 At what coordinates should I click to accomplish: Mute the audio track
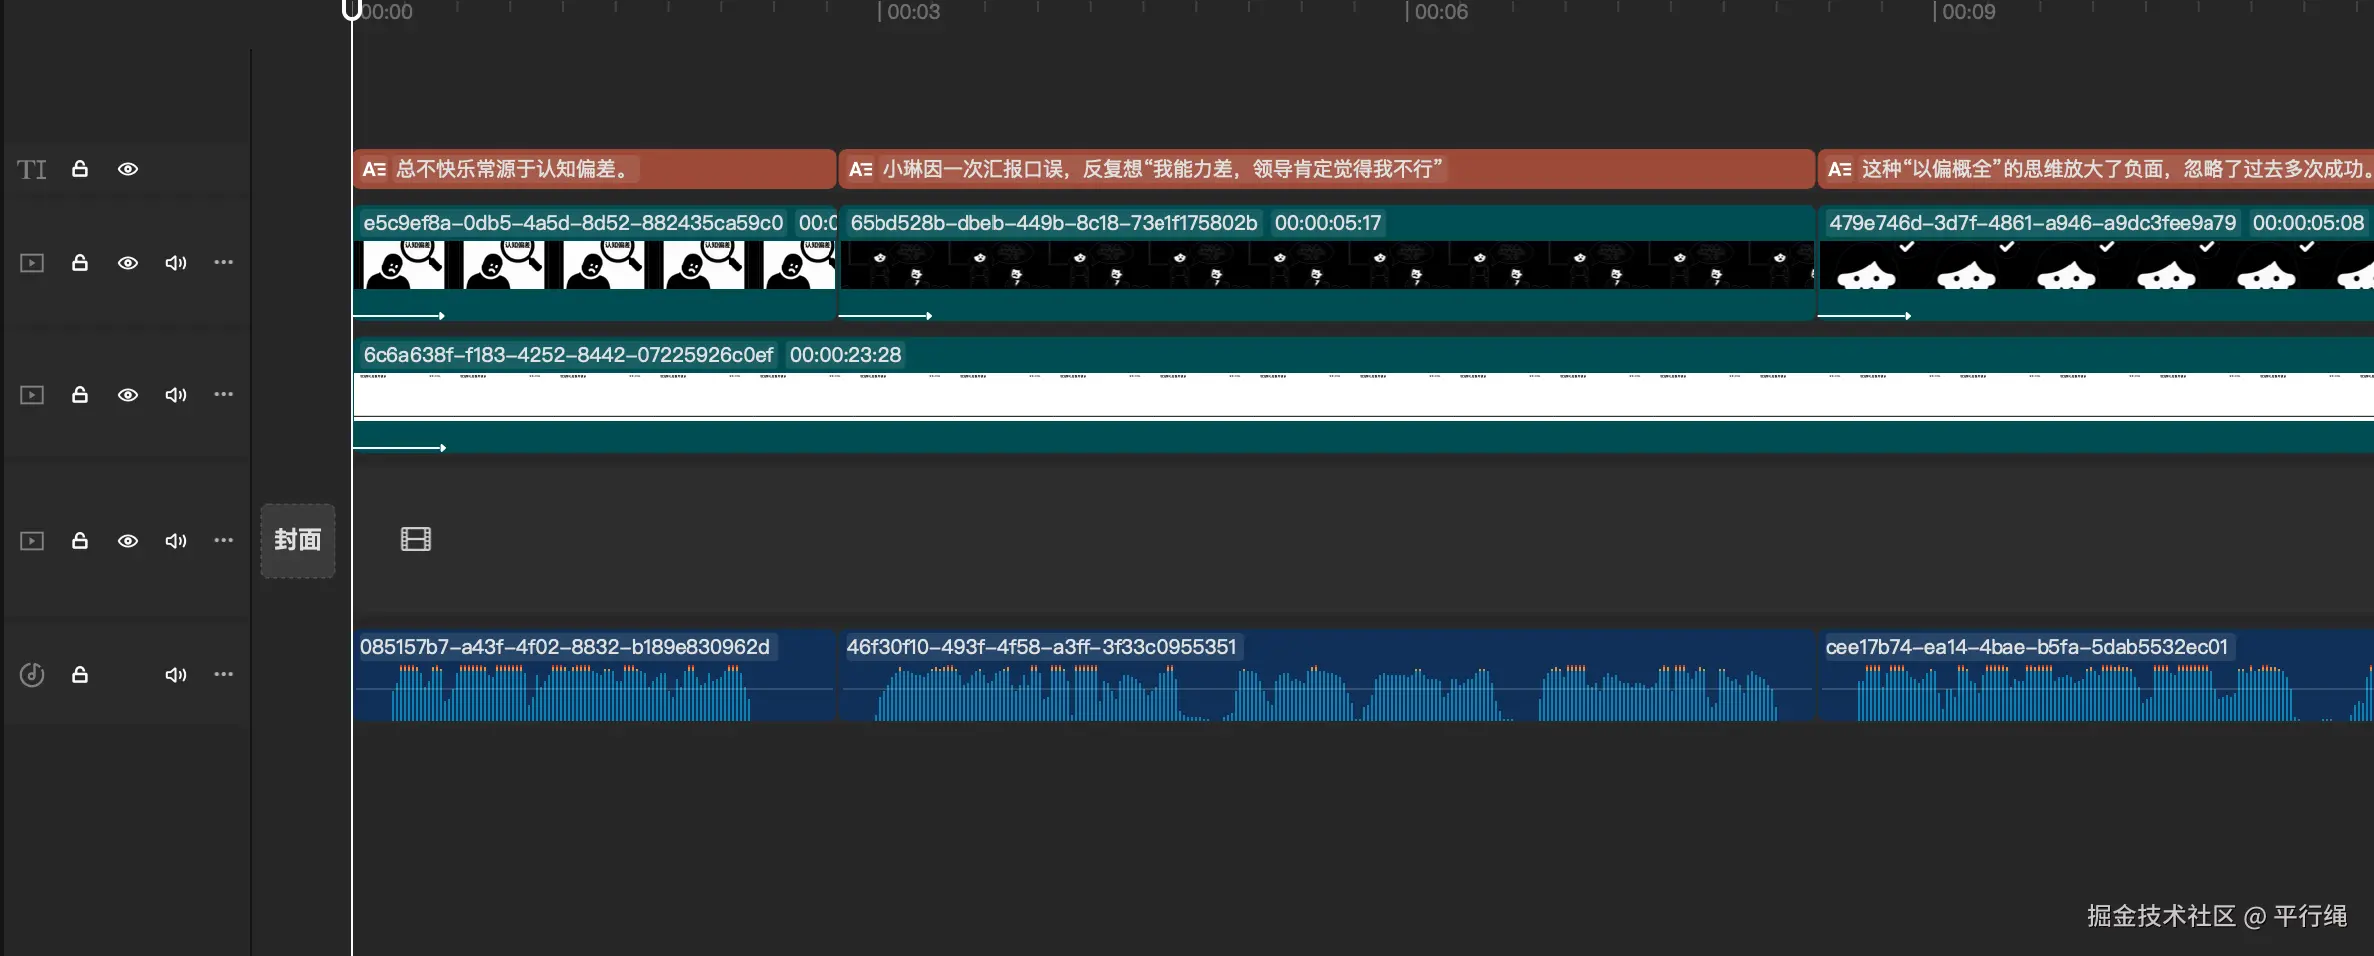[x=176, y=675]
